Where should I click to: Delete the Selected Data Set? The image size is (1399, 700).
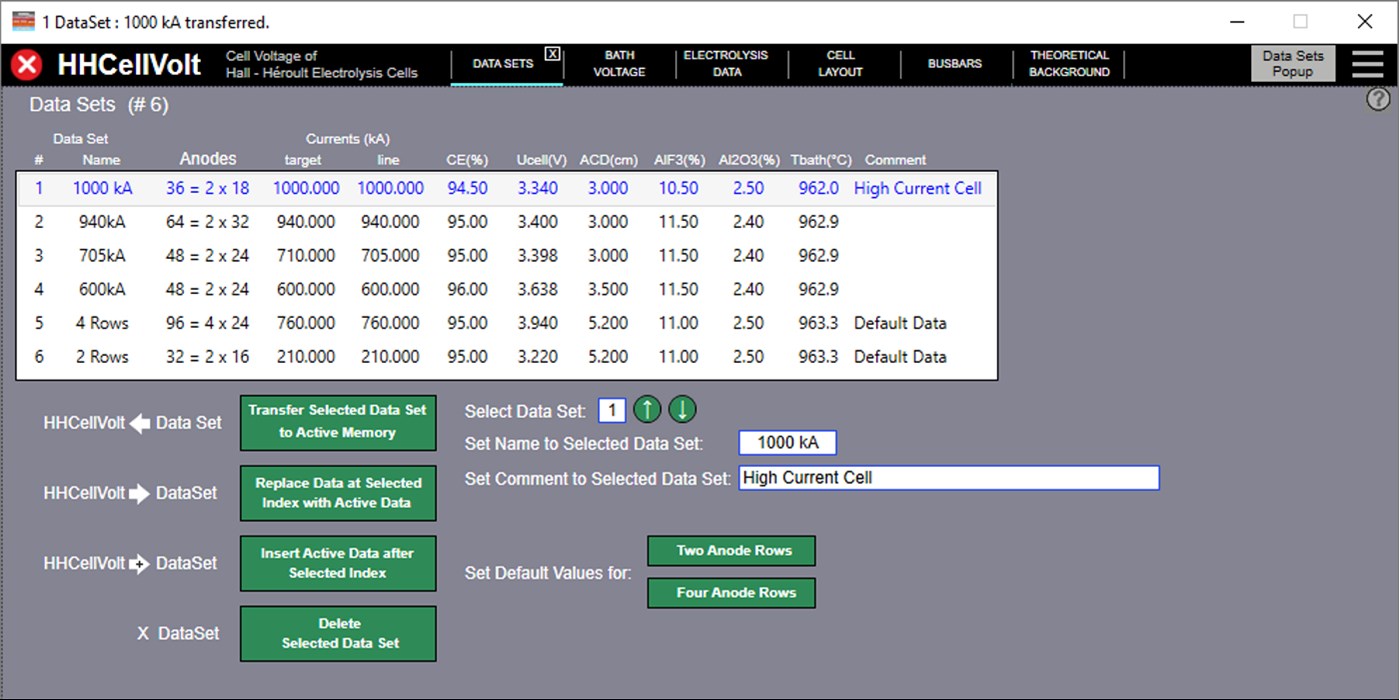pyautogui.click(x=337, y=633)
